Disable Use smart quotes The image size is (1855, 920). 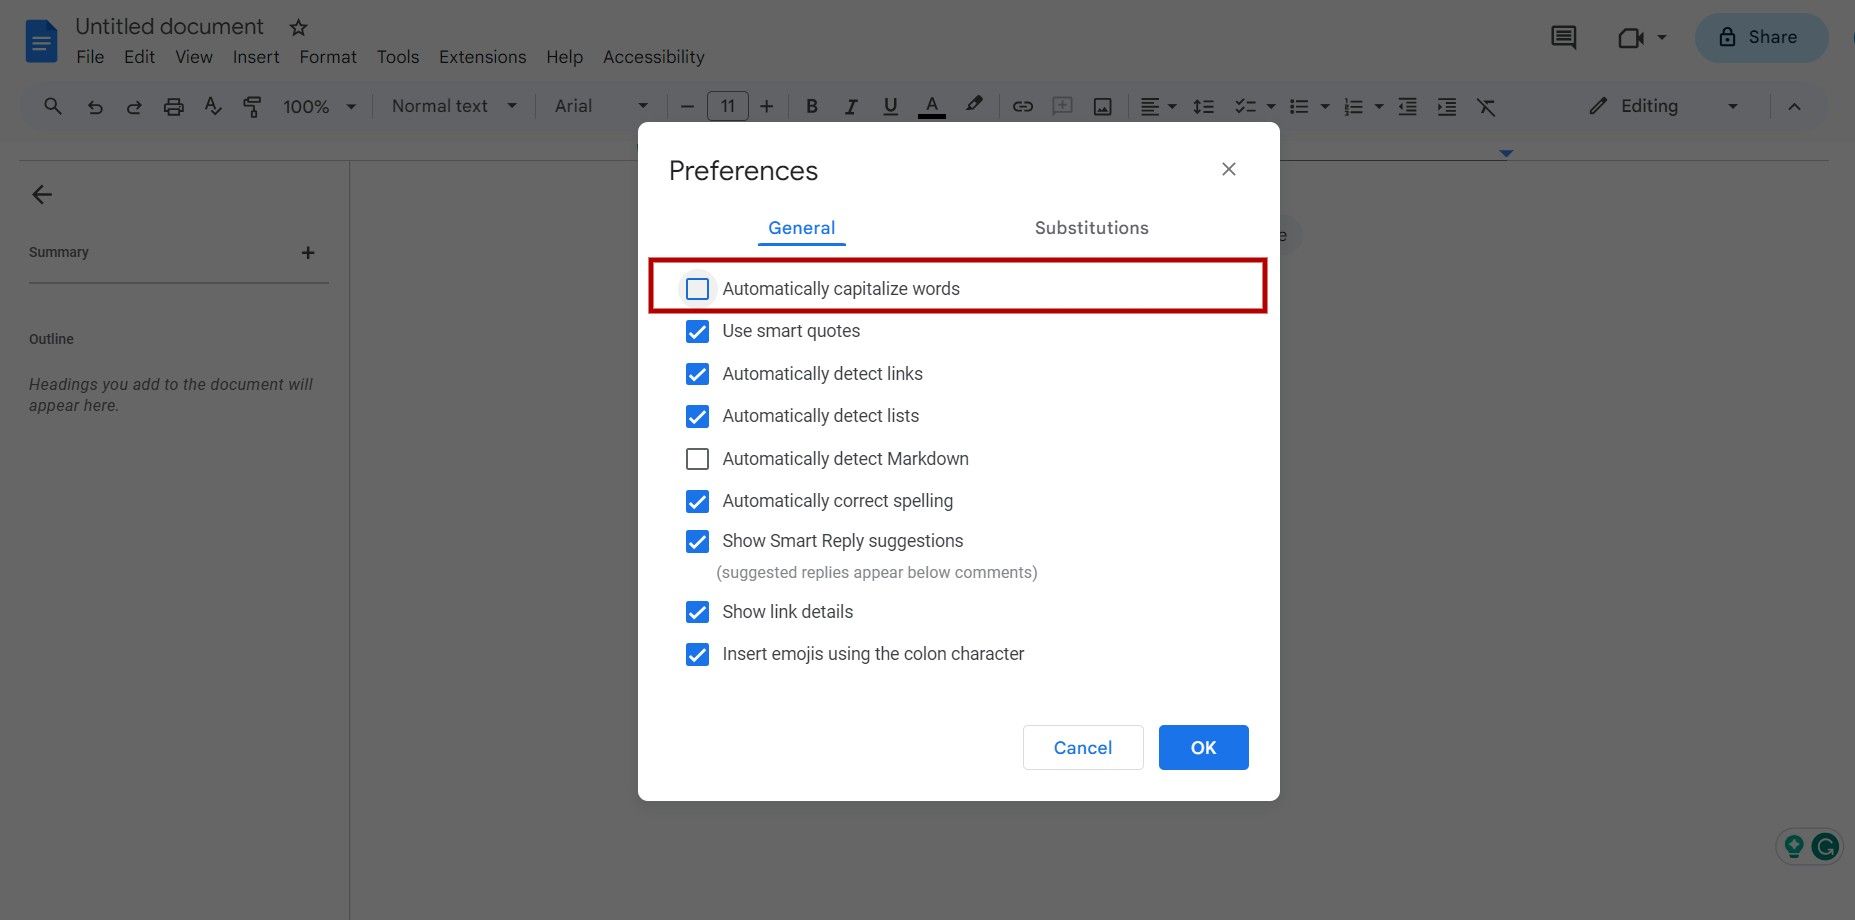coord(697,331)
